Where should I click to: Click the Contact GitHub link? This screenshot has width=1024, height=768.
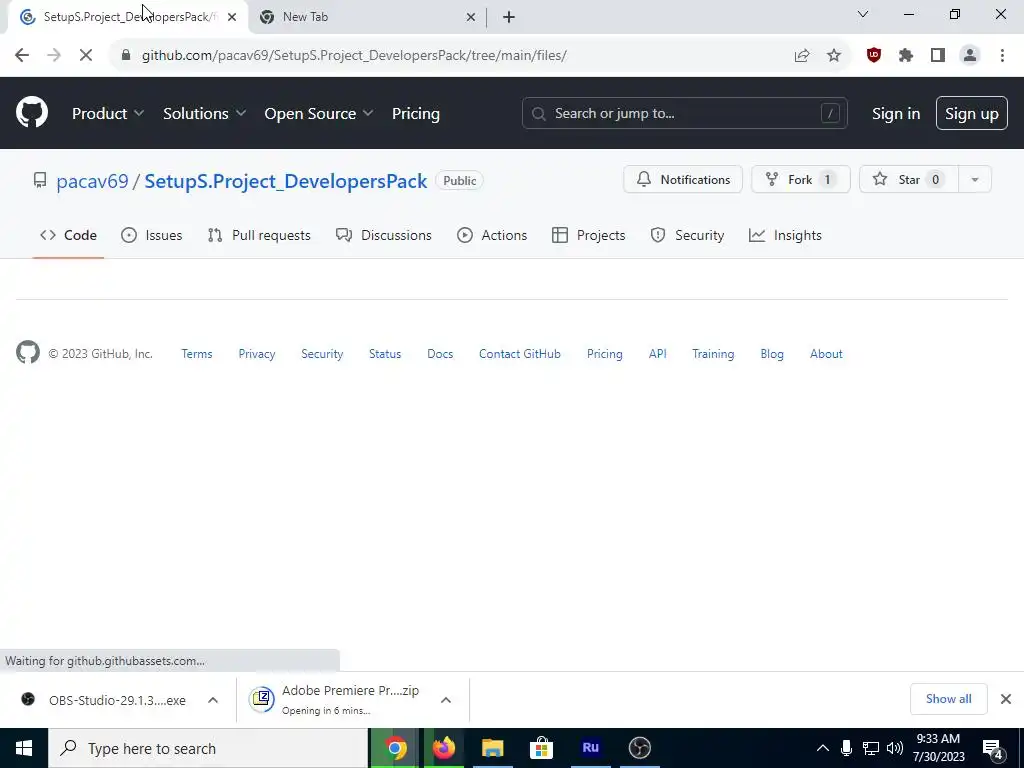pos(520,354)
